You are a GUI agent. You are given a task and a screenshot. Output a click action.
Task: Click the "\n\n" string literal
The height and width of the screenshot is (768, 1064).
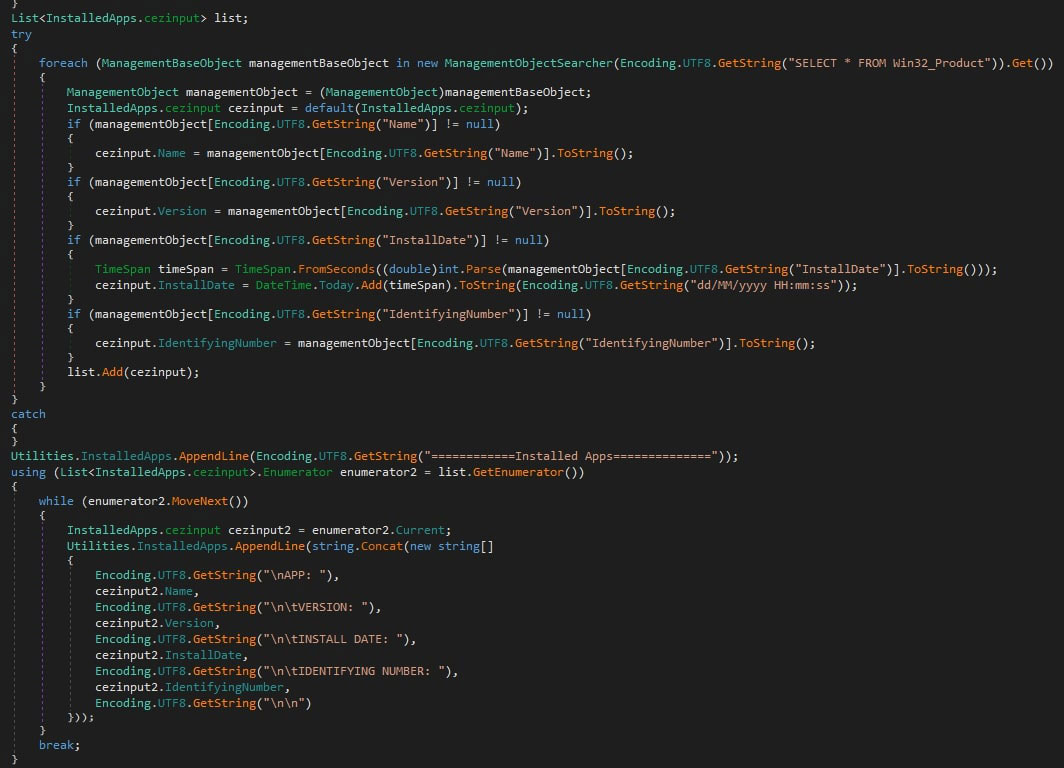(284, 703)
